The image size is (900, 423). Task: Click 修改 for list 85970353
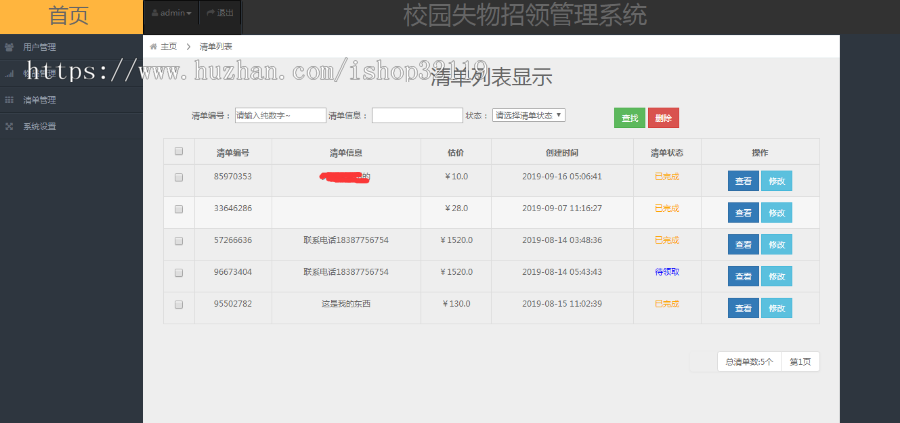click(777, 181)
